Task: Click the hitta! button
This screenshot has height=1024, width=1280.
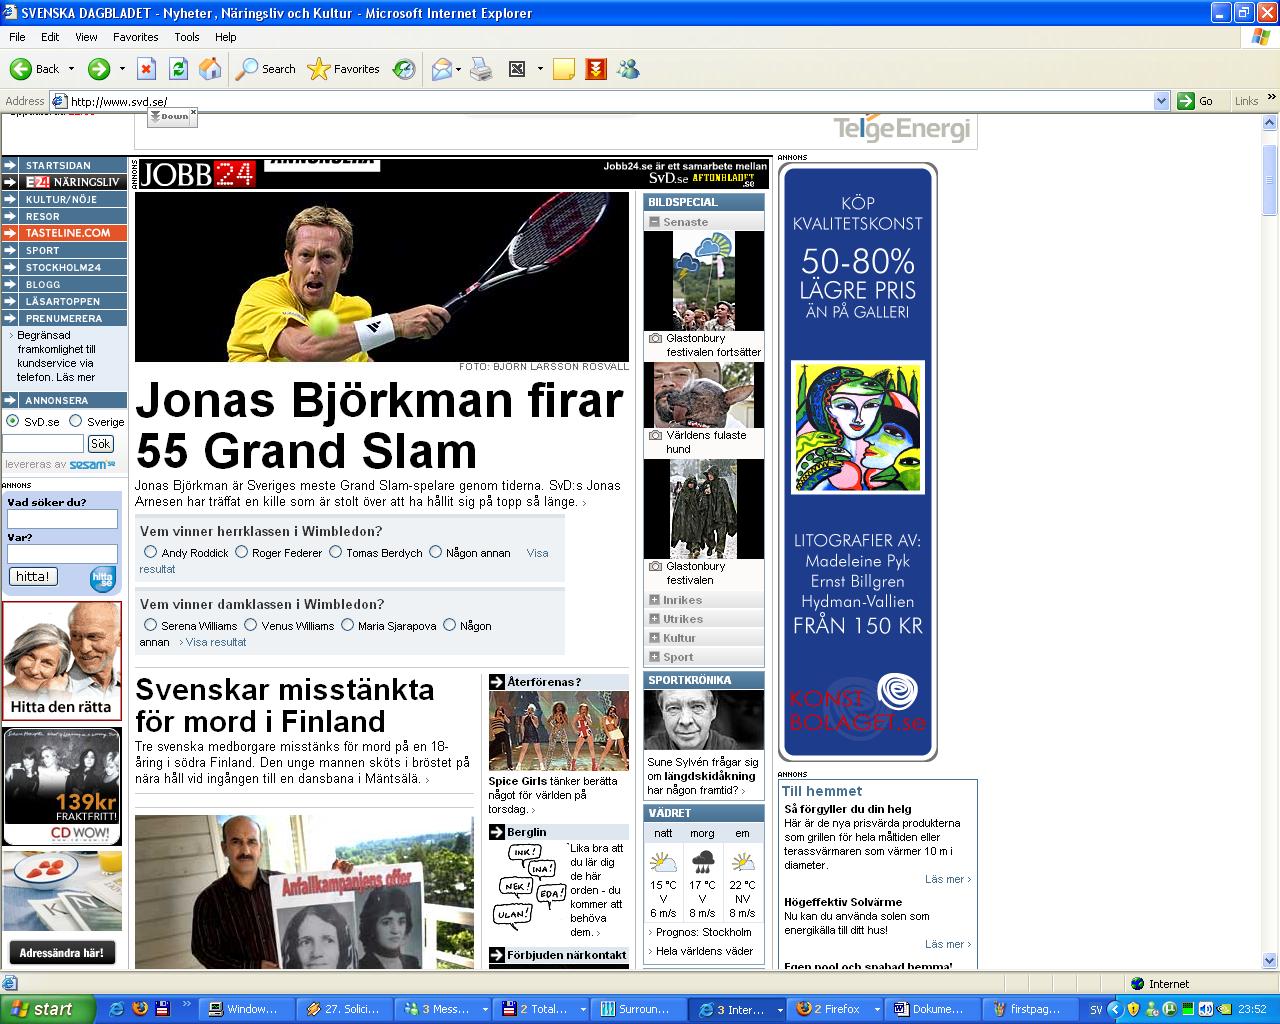Action: tap(33, 577)
